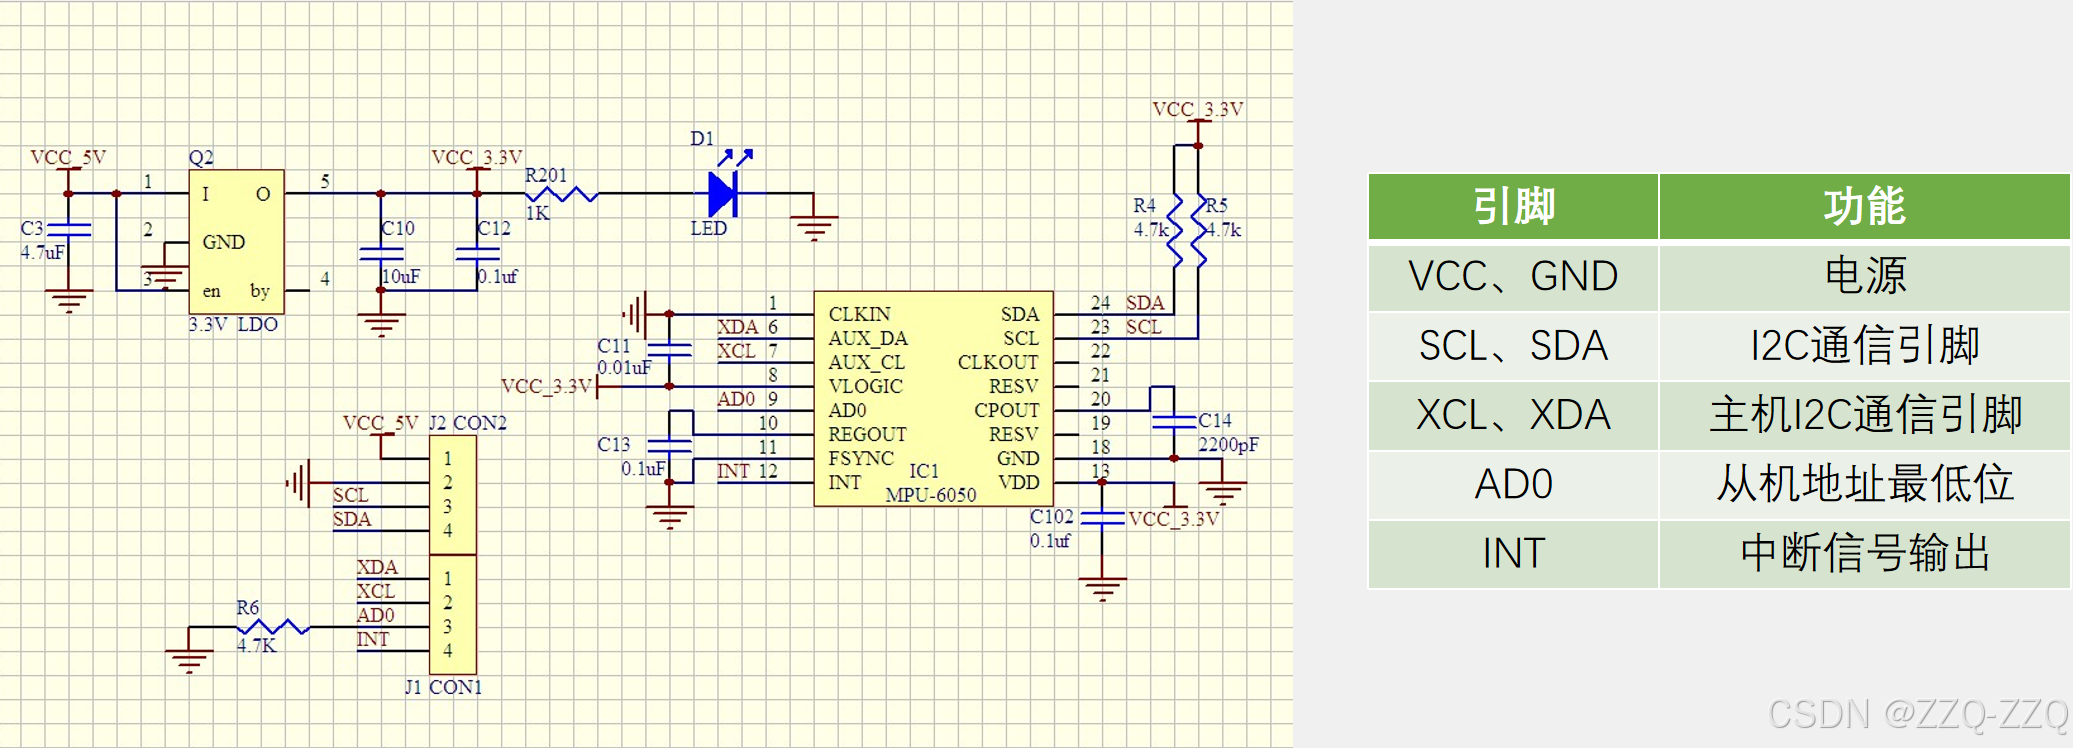Select the Q2 3.3V LDO regulator block
This screenshot has width=2073, height=748.
pos(237,241)
